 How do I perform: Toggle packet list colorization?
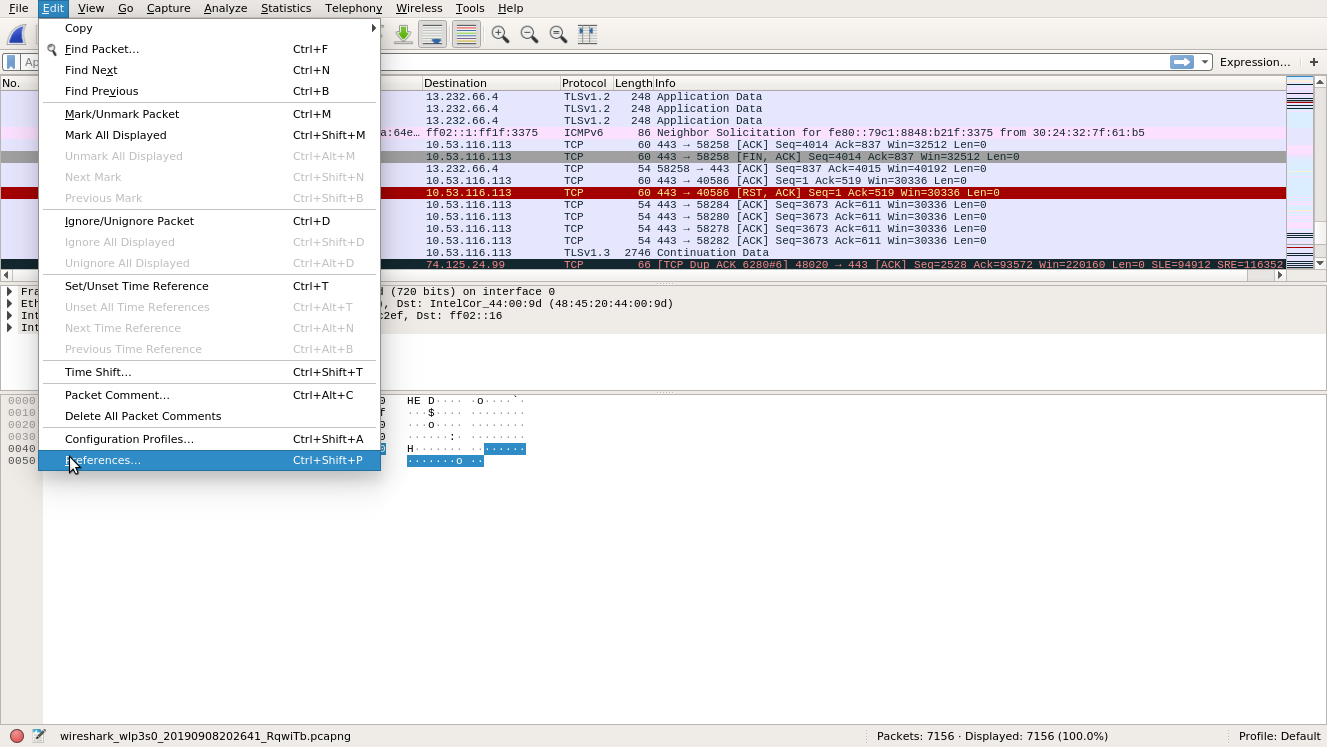click(x=466, y=35)
